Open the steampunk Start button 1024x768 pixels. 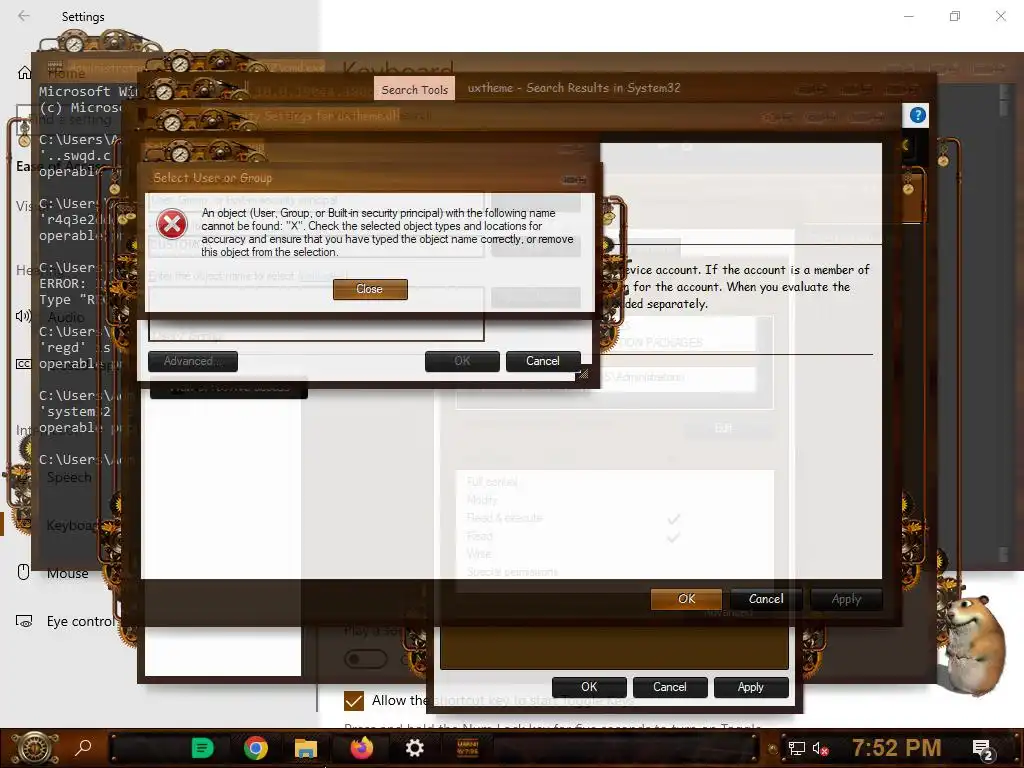(35, 748)
